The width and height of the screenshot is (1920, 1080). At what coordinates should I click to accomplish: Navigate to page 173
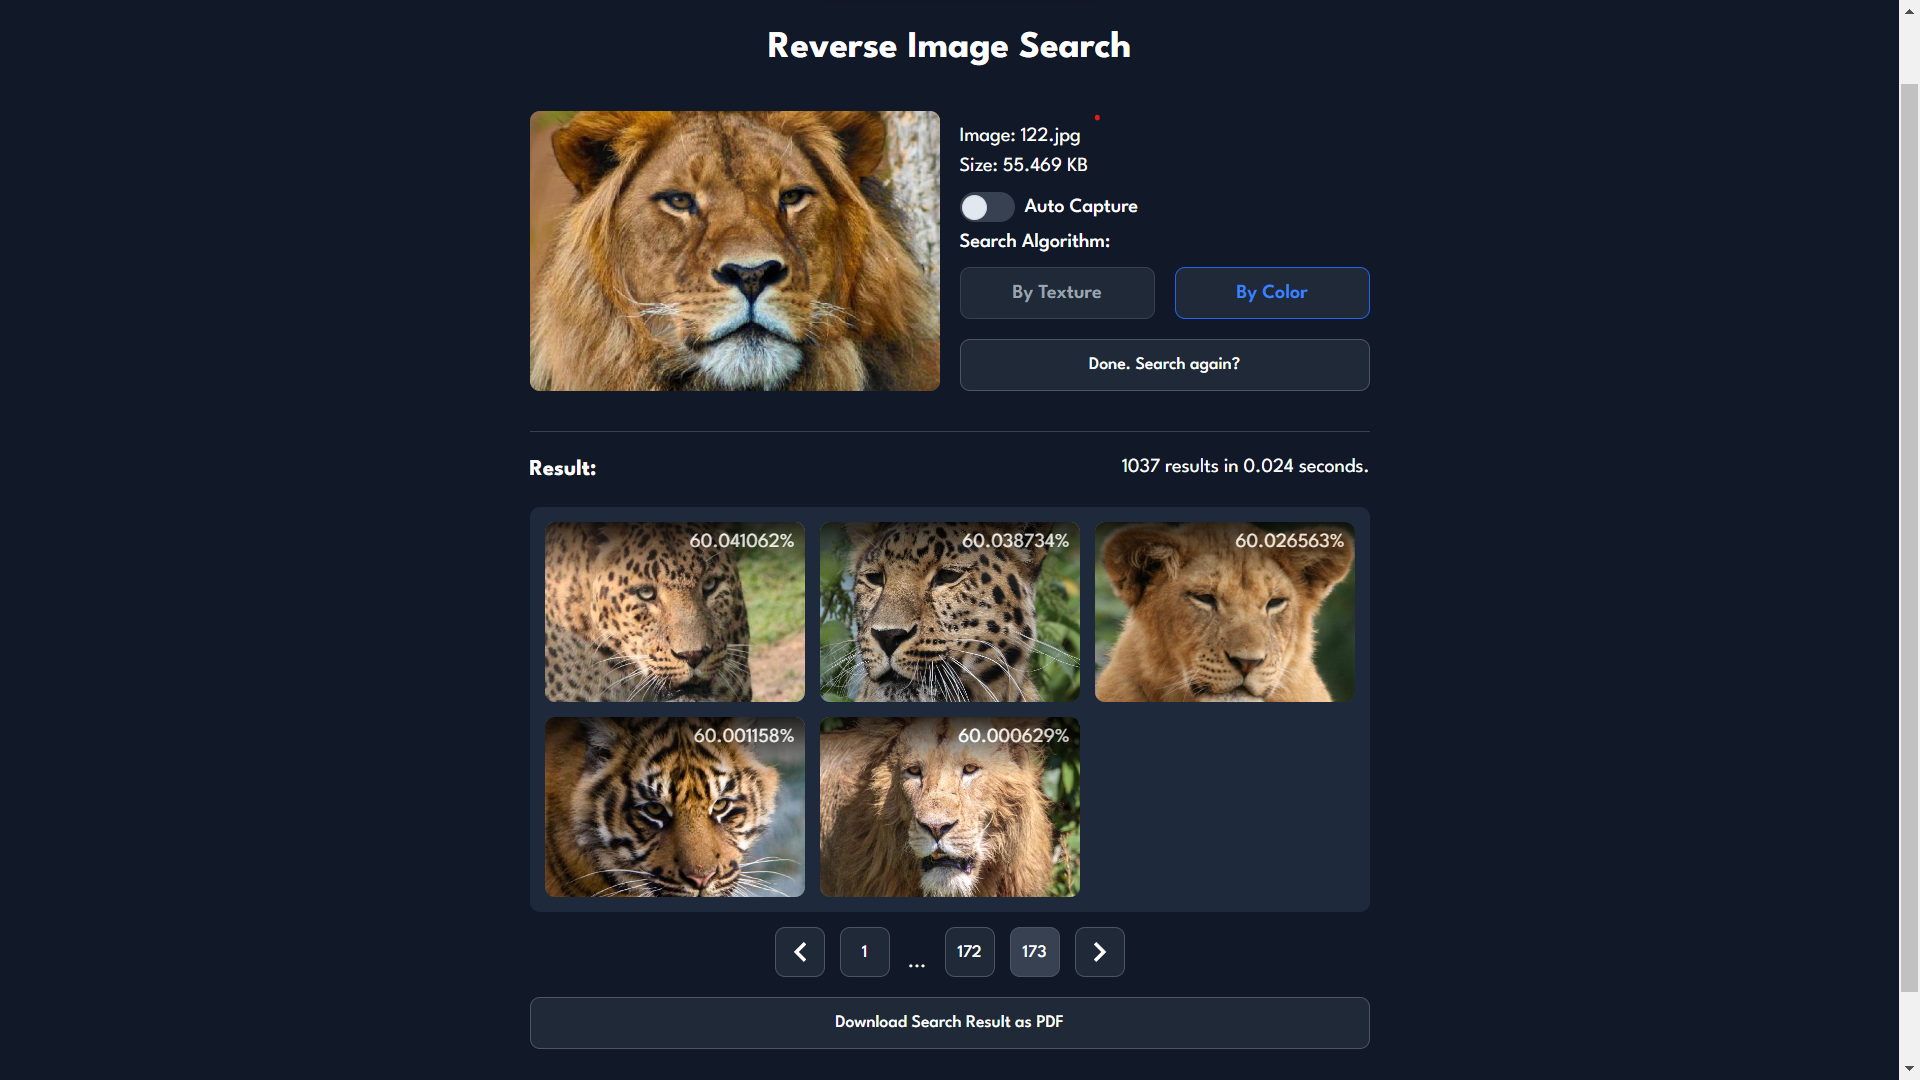[x=1034, y=951]
